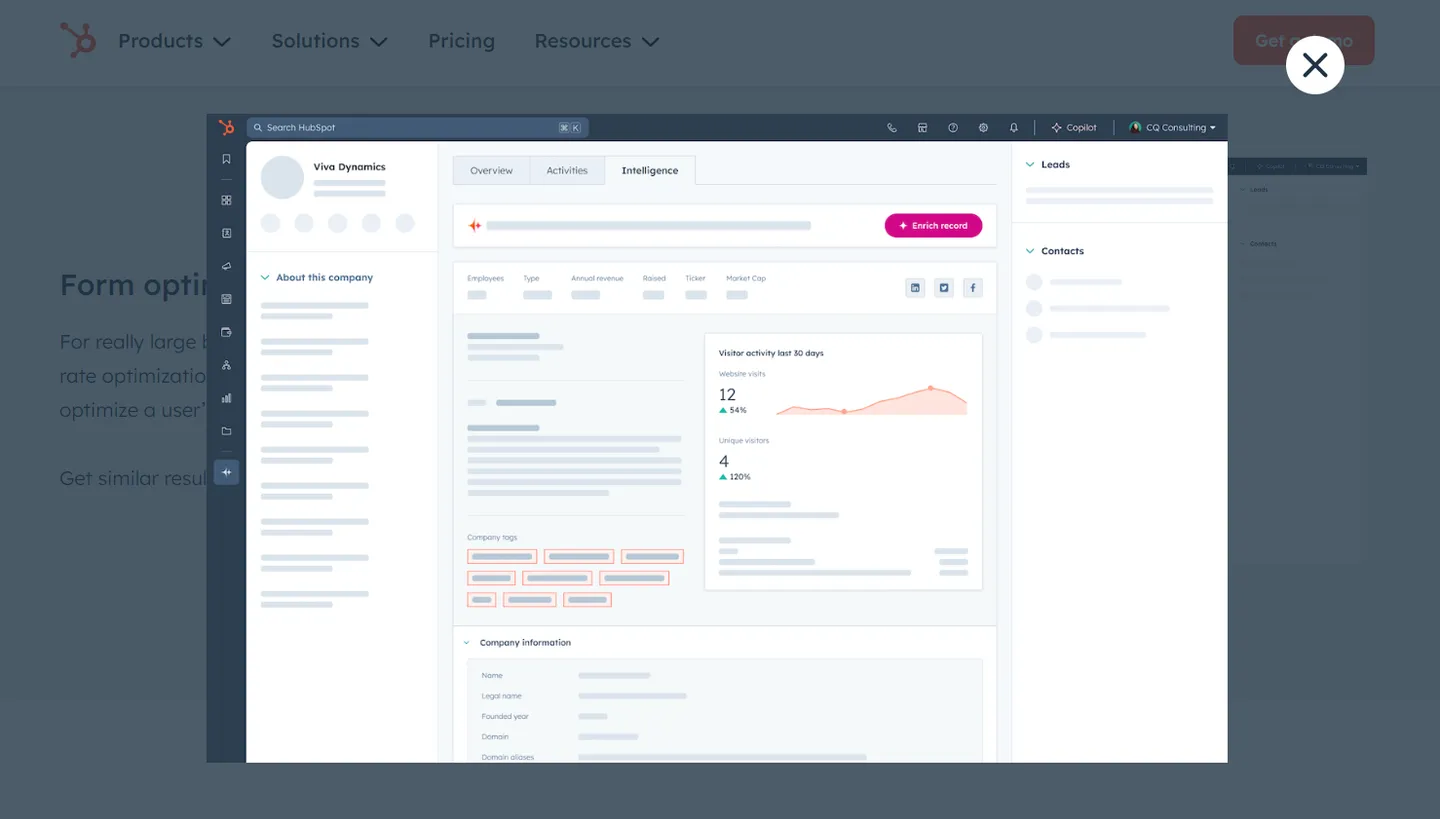Click the Facebook social icon
1440x819 pixels.
[973, 288]
